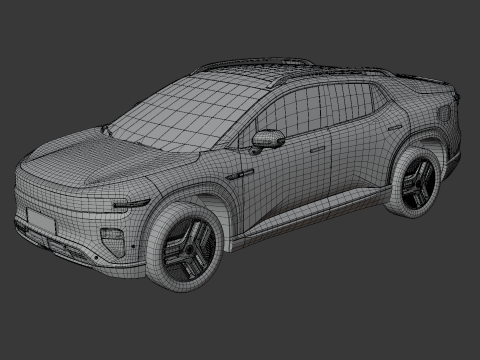Click the front license plate panel
The width and height of the screenshot is (480, 360).
click(x=41, y=220)
